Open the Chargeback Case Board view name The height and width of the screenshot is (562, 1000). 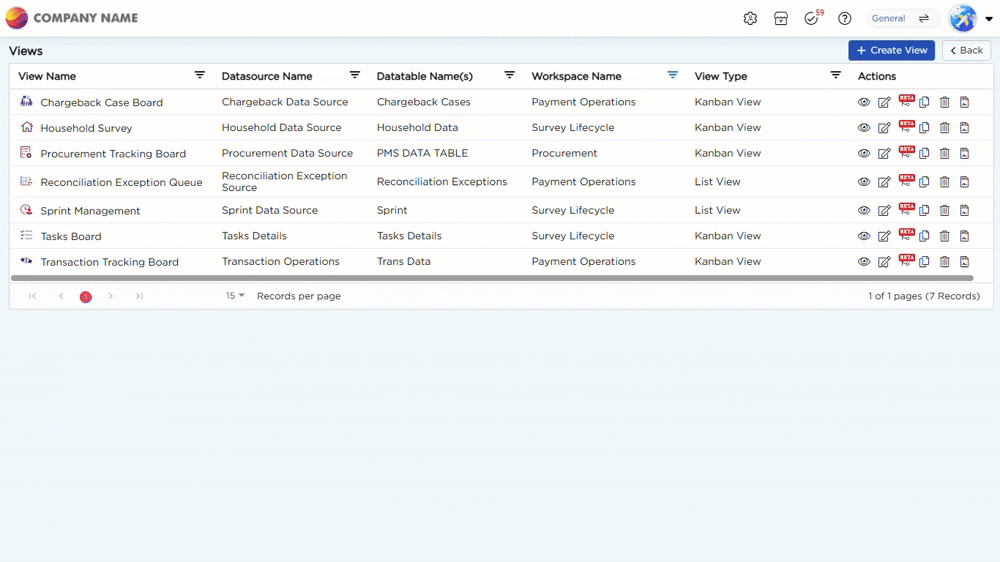tap(101, 102)
